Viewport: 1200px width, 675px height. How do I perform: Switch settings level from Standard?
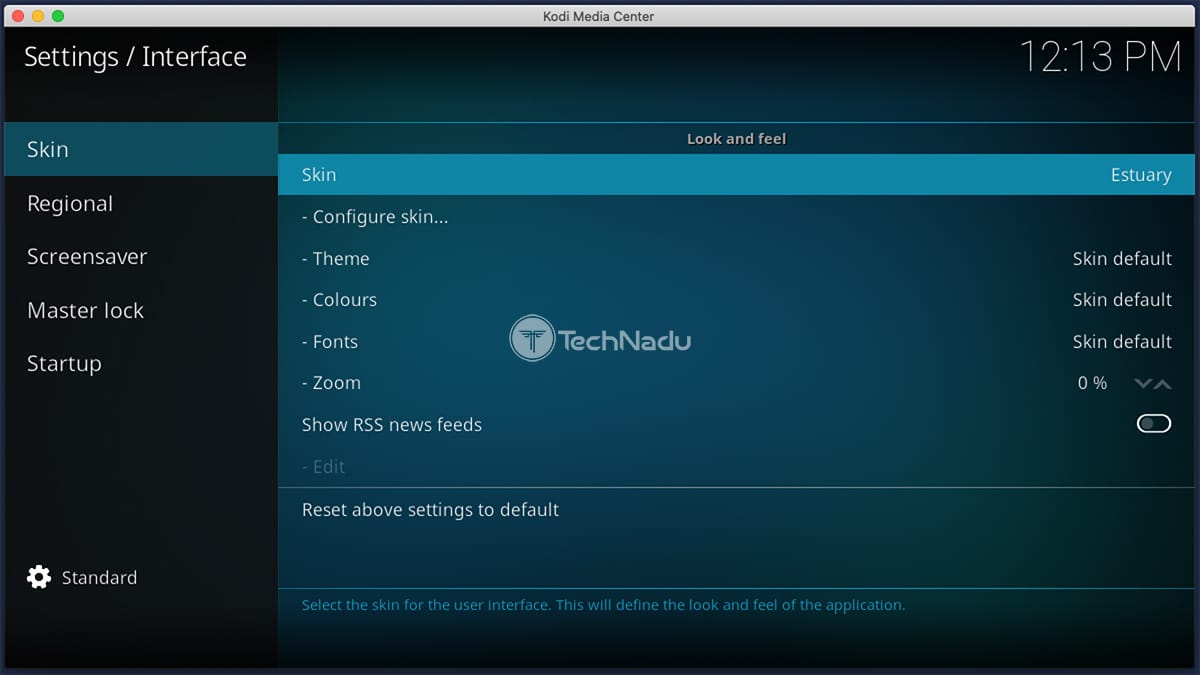click(x=82, y=577)
